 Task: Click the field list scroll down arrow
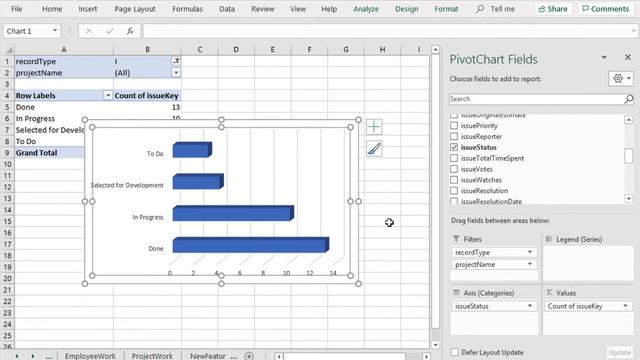tap(629, 199)
